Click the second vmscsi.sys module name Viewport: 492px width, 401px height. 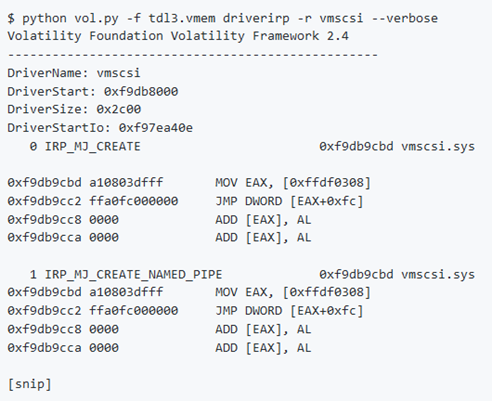[438, 274]
